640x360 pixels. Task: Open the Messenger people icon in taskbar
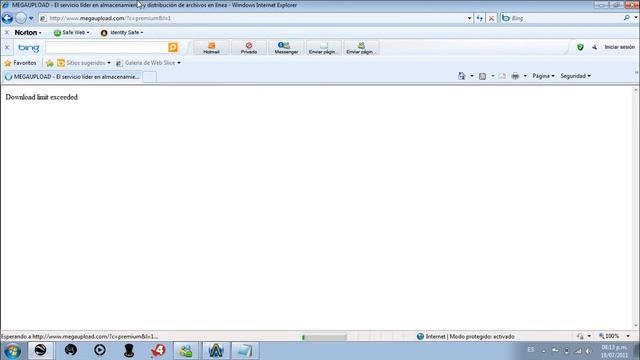click(x=186, y=351)
